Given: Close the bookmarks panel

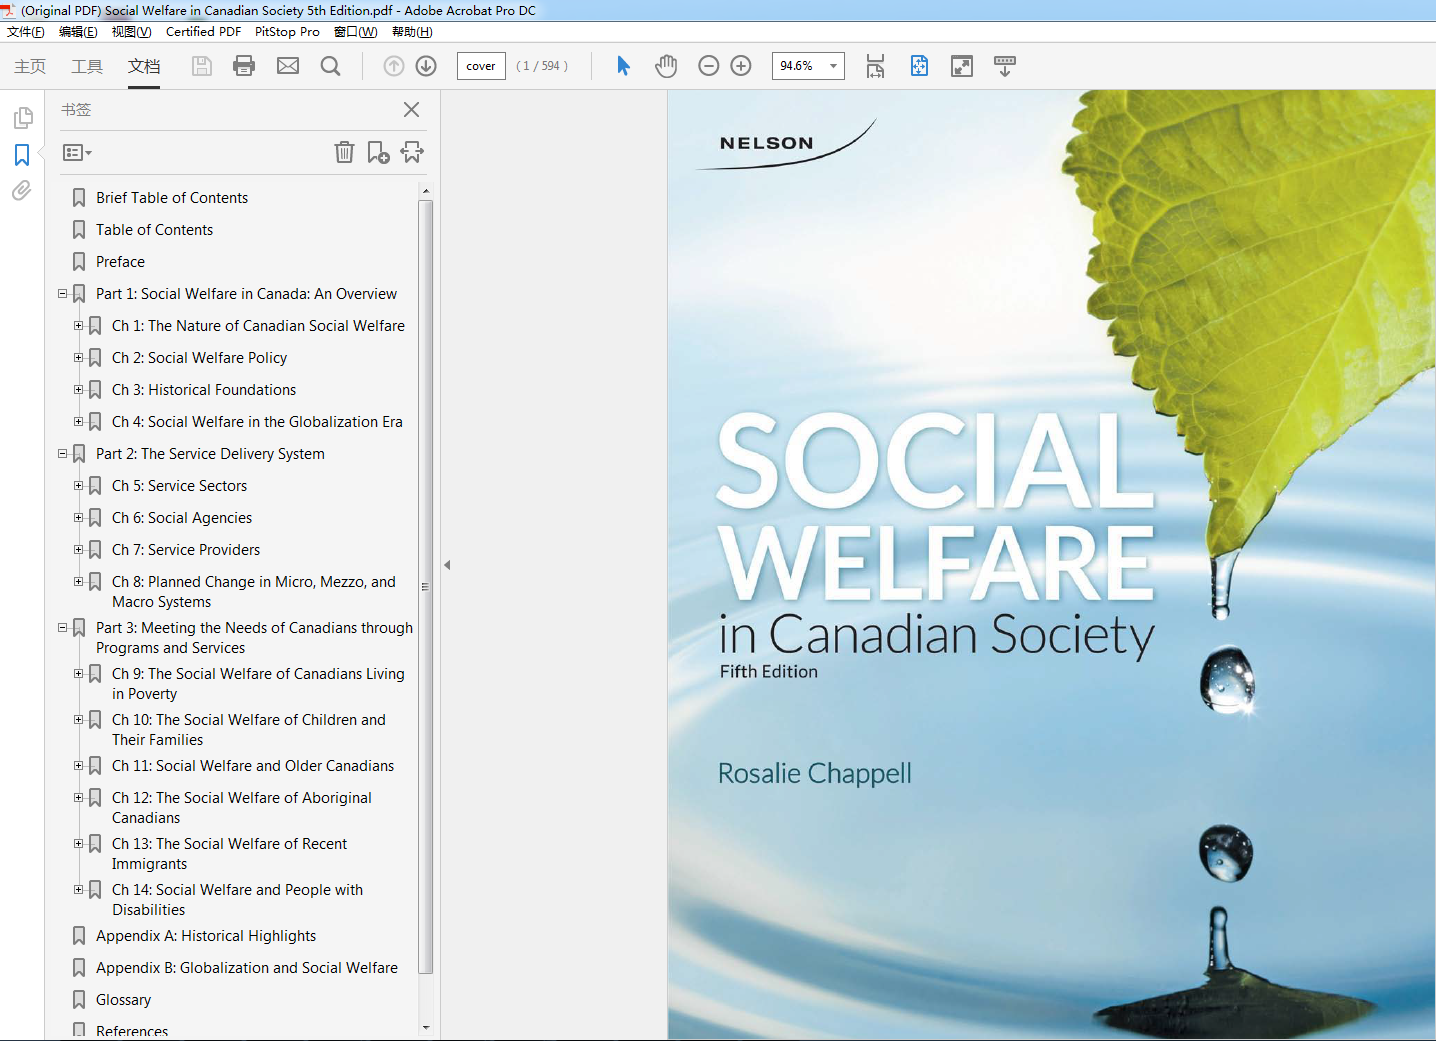Looking at the screenshot, I should tap(411, 109).
